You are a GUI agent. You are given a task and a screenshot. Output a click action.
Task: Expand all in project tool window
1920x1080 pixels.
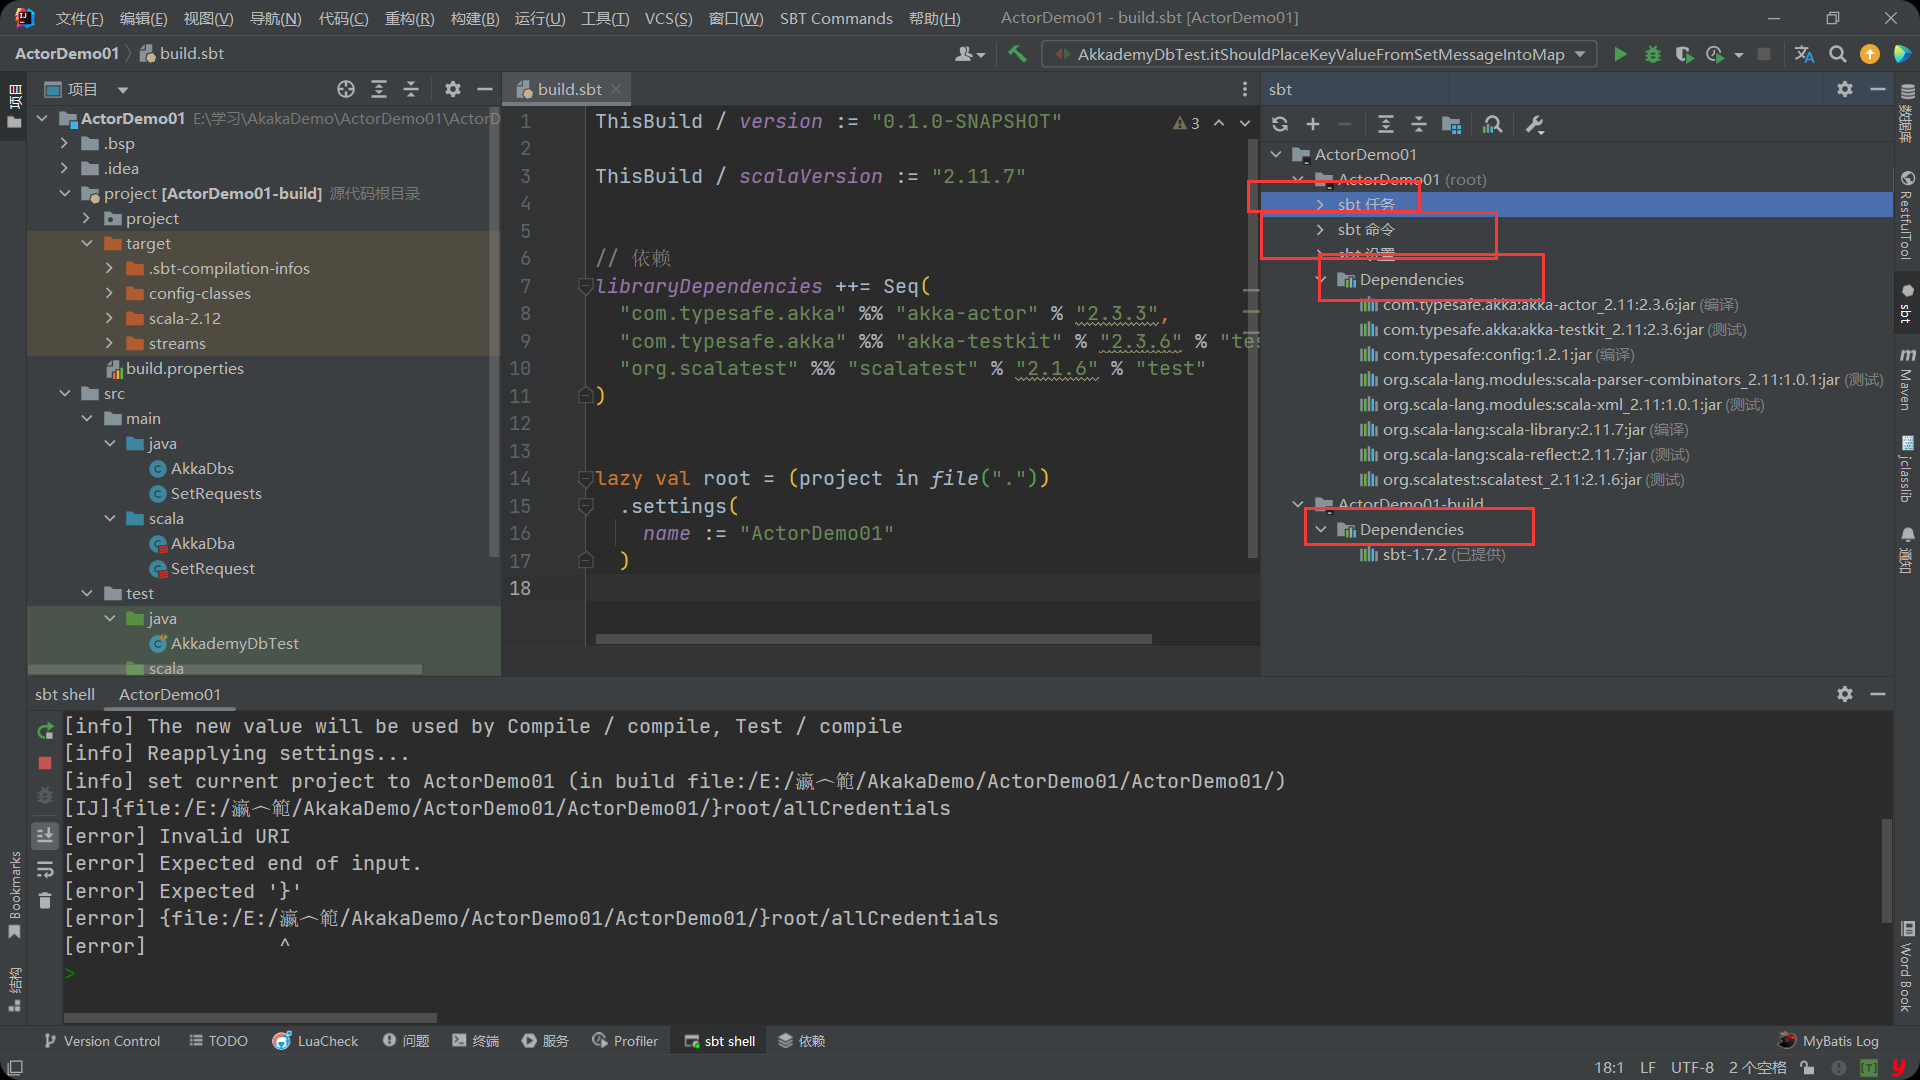coord(379,89)
